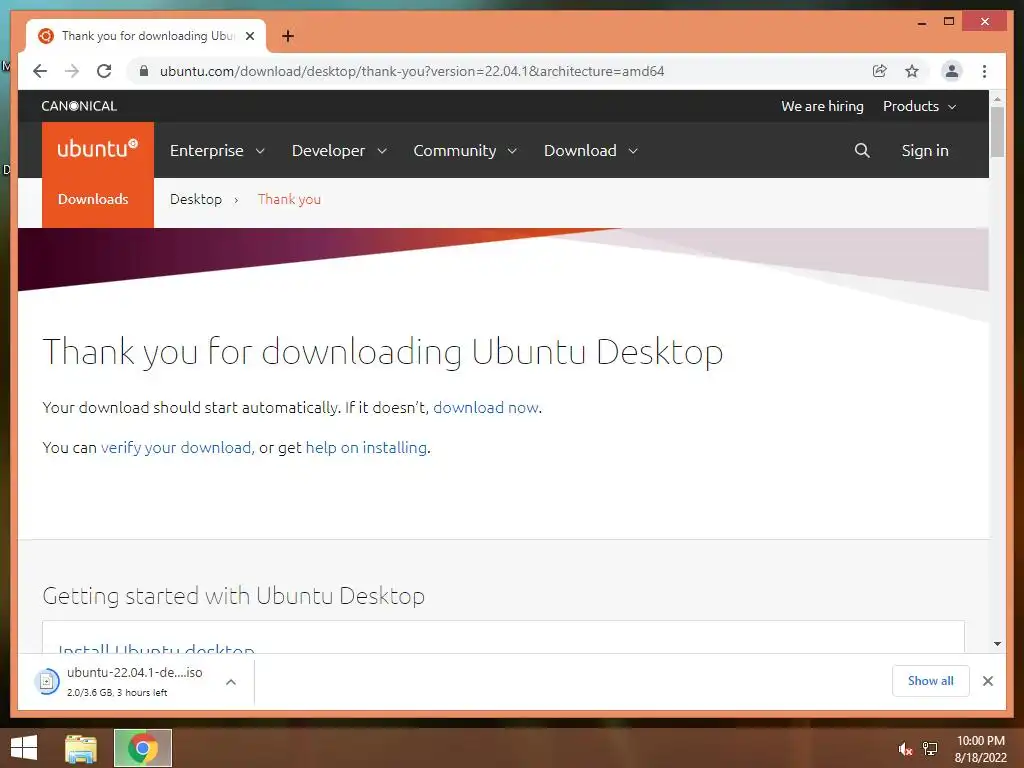The image size is (1024, 768).
Task: Open 'help on installing' link
Action: pyautogui.click(x=366, y=447)
